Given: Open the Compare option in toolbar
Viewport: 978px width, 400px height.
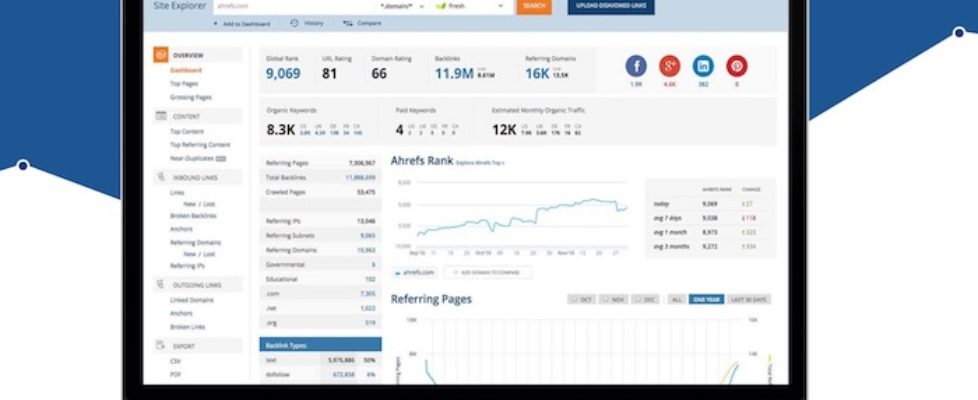Looking at the screenshot, I should coord(362,23).
